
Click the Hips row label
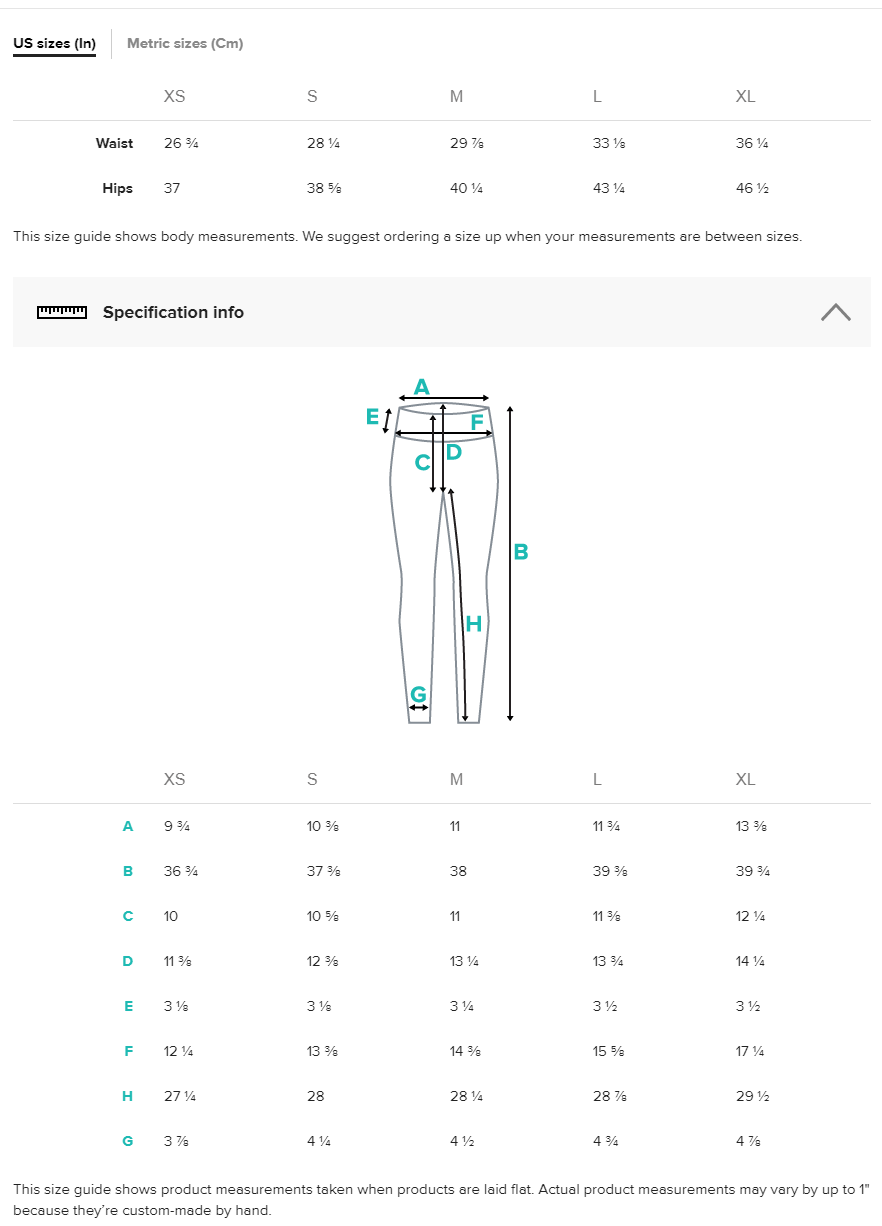tap(117, 188)
